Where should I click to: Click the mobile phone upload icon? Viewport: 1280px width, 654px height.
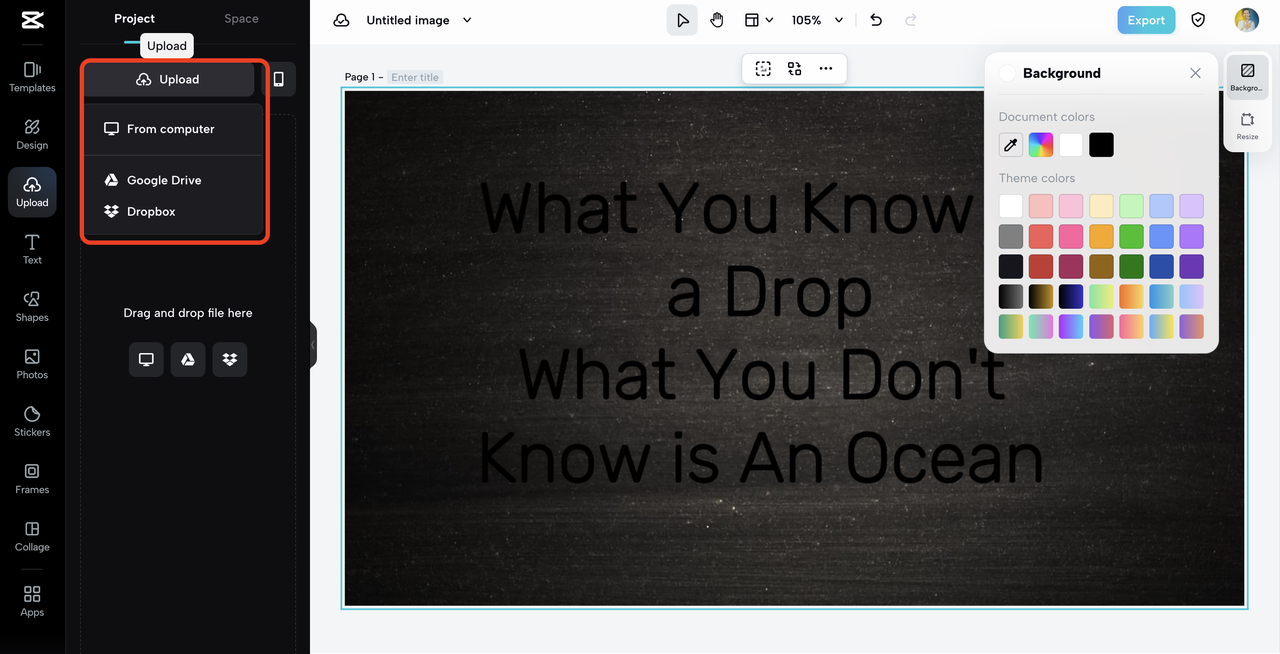tap(278, 79)
